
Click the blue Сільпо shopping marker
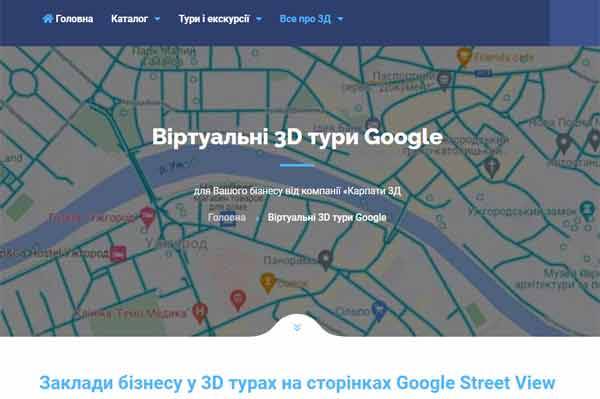(x=379, y=309)
